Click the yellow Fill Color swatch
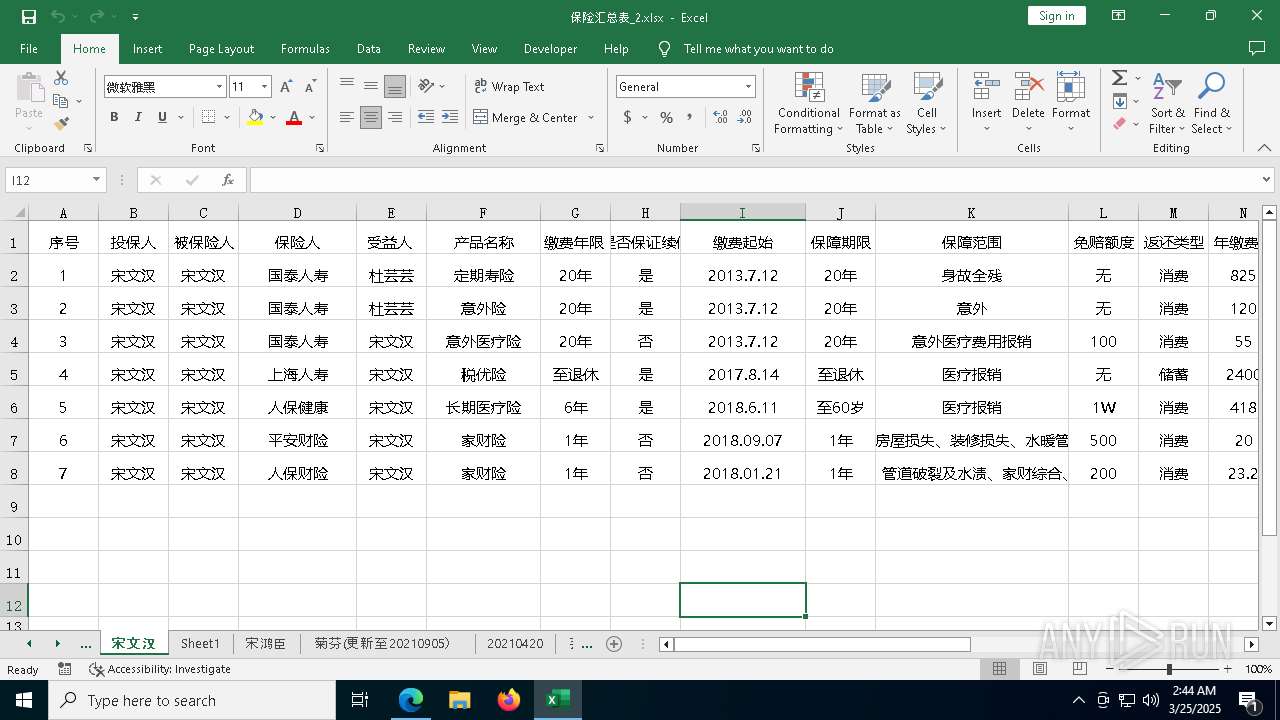1280x720 pixels. click(x=255, y=117)
